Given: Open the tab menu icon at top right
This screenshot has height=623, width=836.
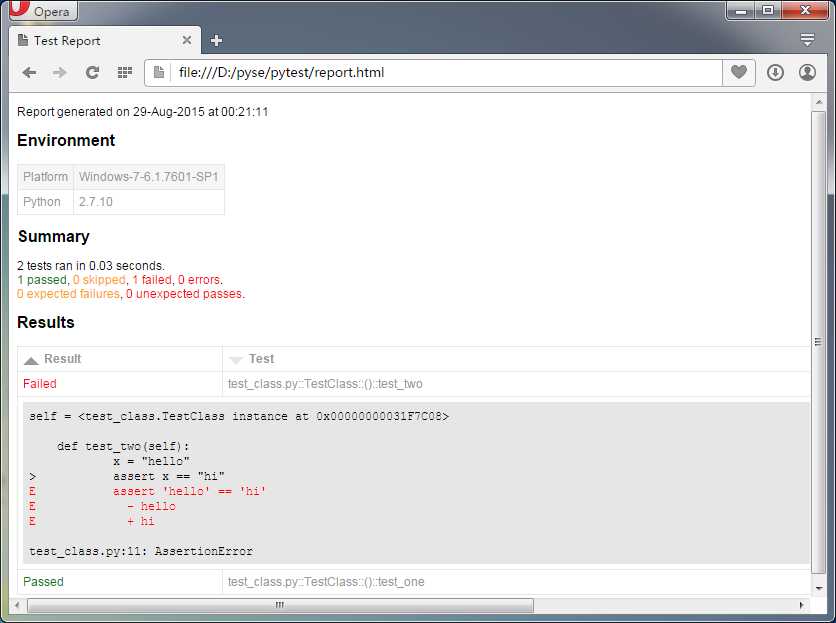Looking at the screenshot, I should (807, 40).
